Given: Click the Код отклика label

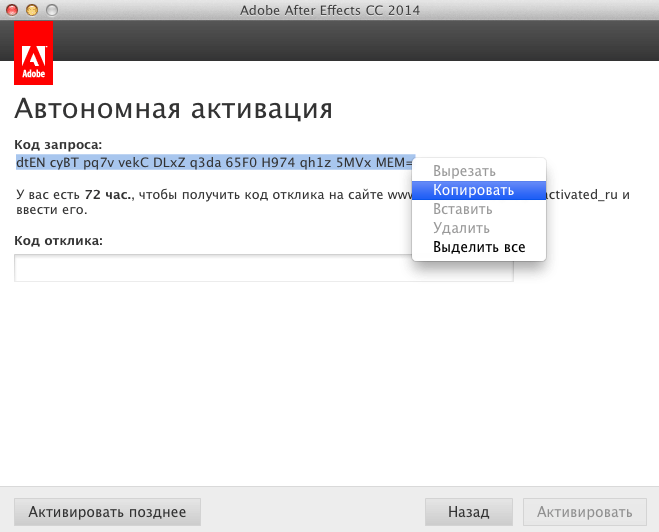Looking at the screenshot, I should tap(58, 241).
